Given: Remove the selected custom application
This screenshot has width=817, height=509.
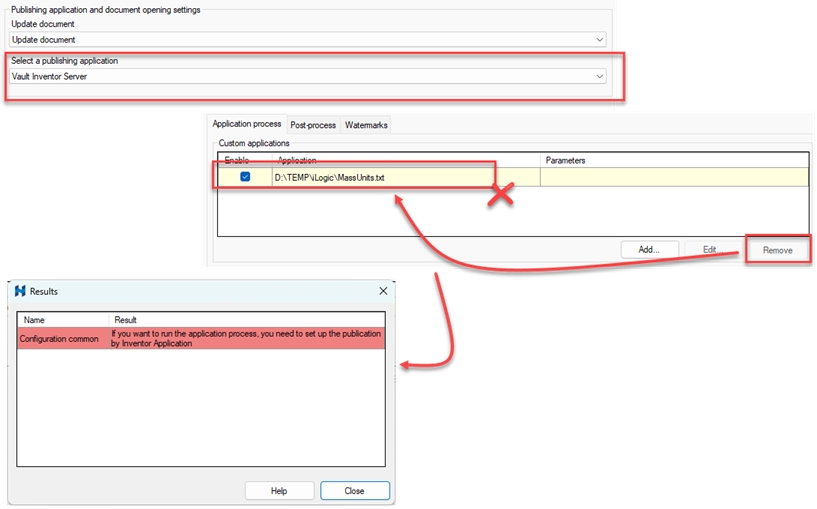Looking at the screenshot, I should tap(778, 250).
